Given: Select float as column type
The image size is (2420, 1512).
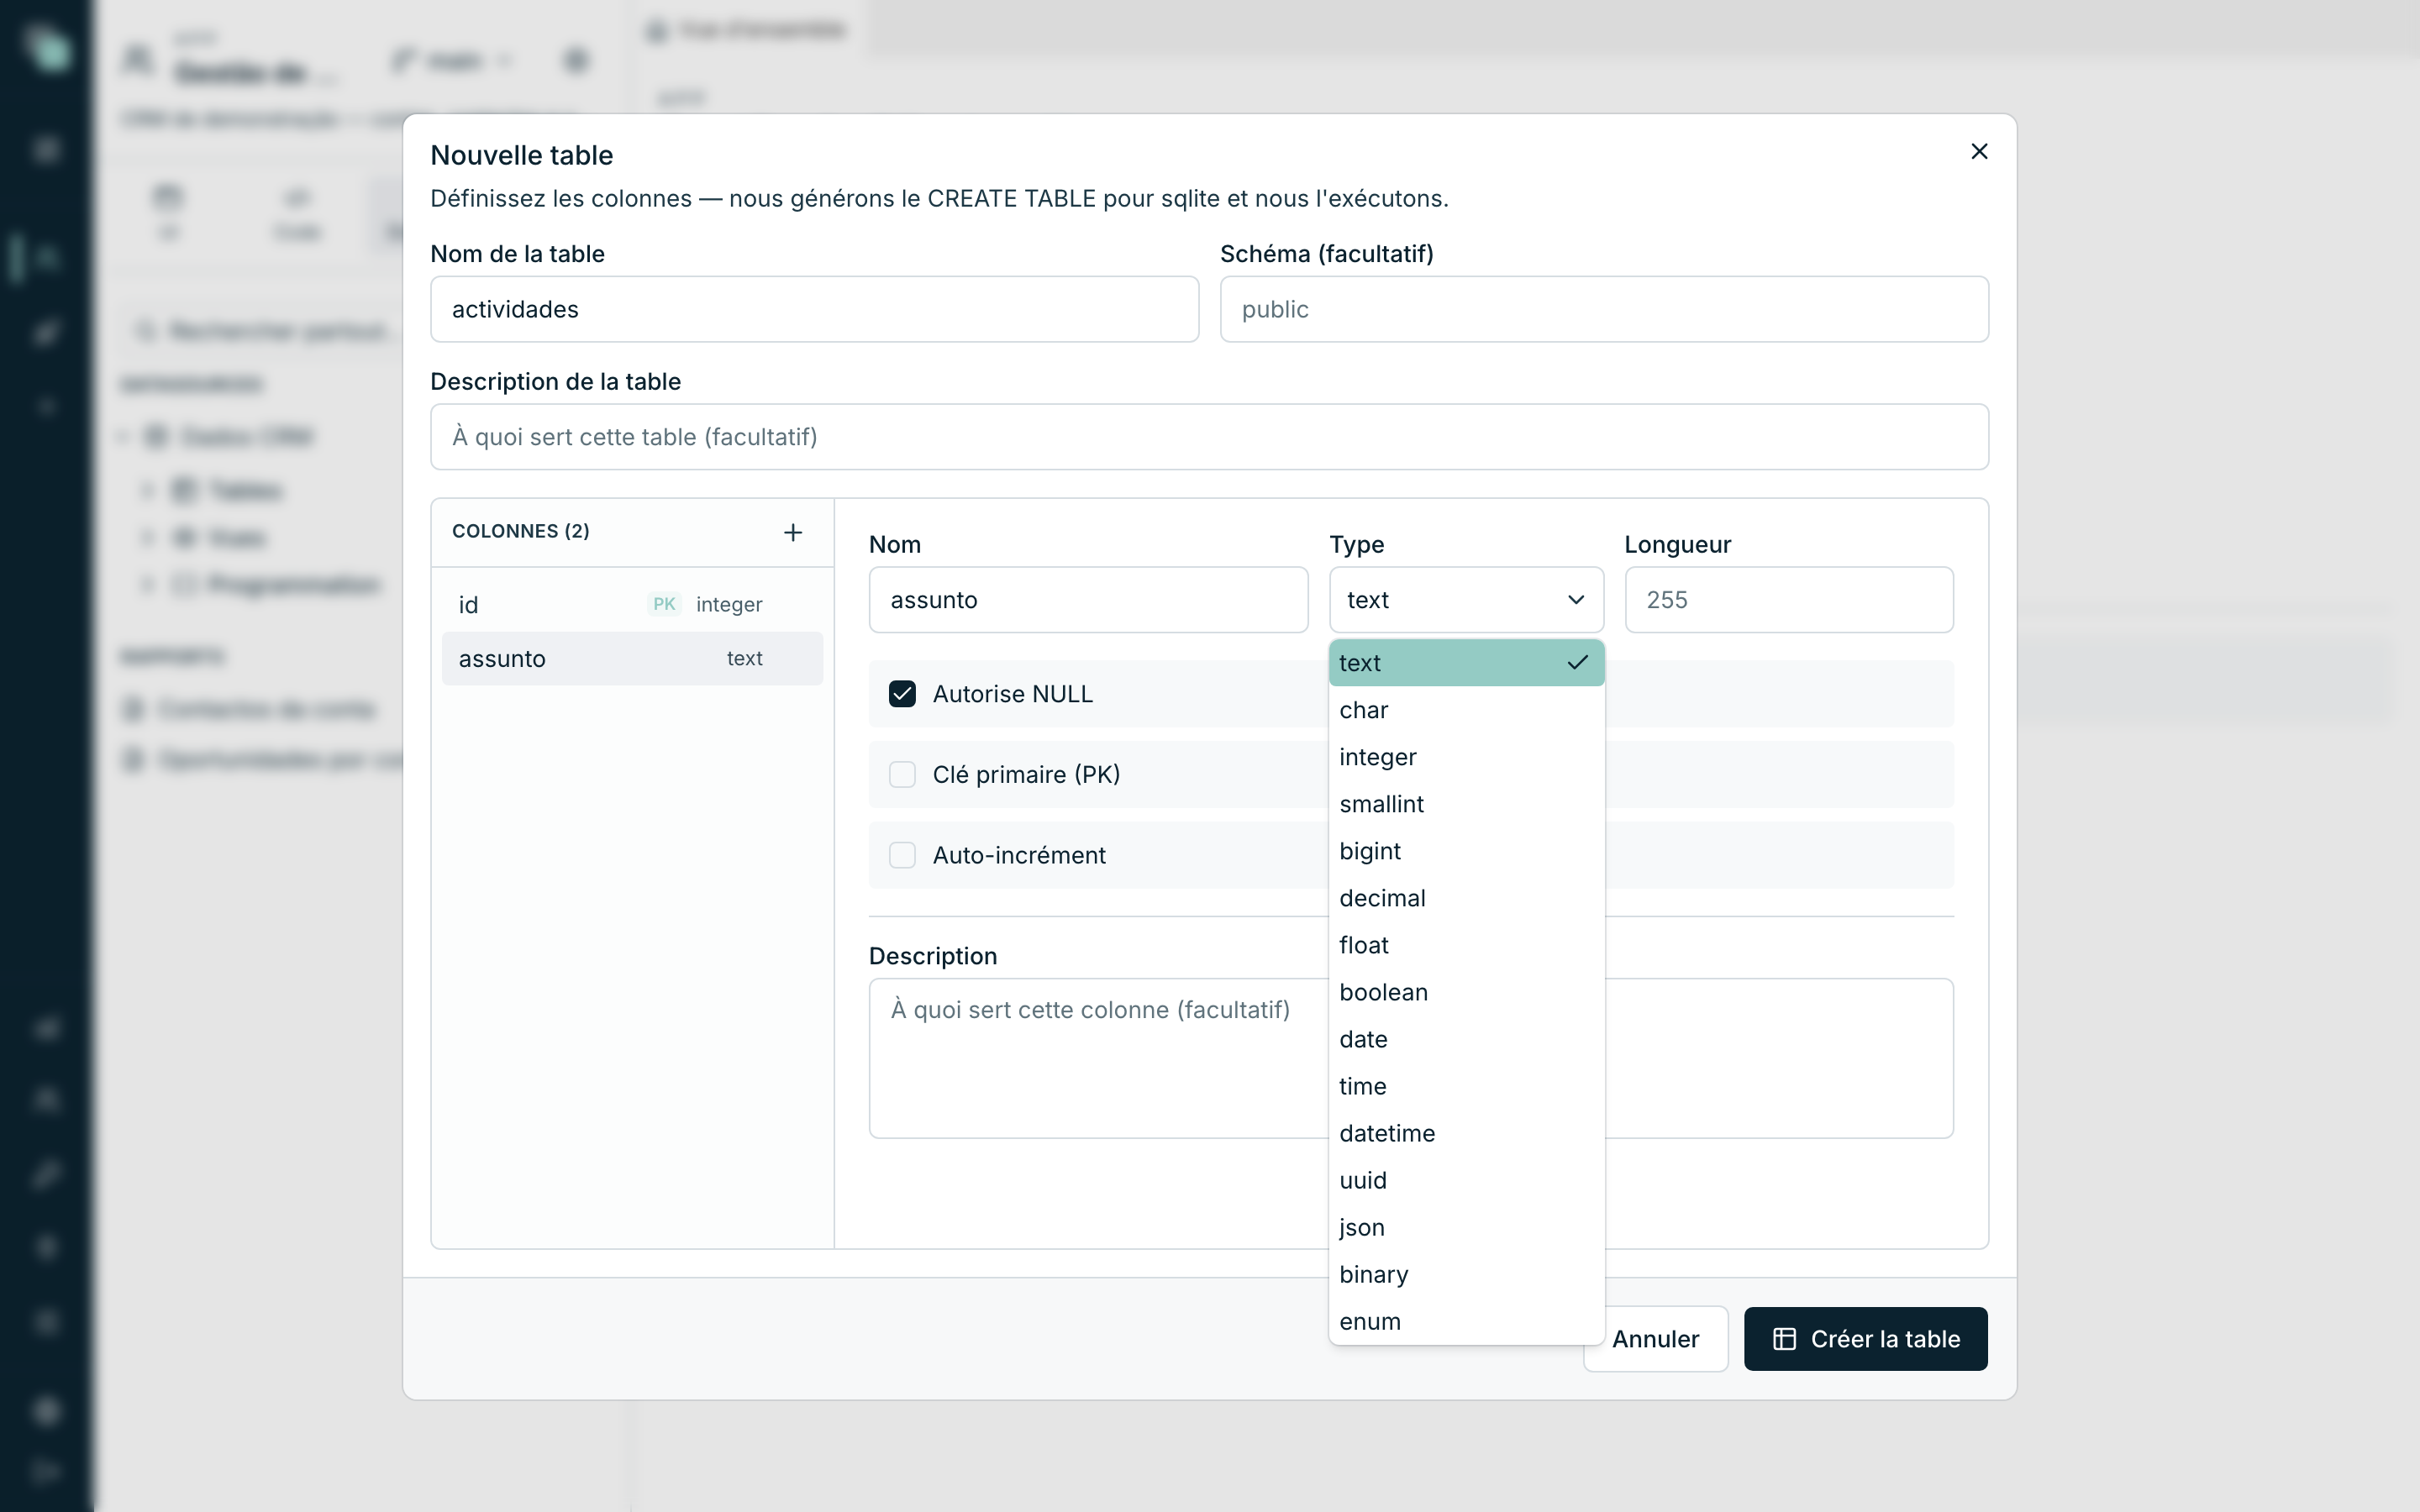Looking at the screenshot, I should (1466, 945).
